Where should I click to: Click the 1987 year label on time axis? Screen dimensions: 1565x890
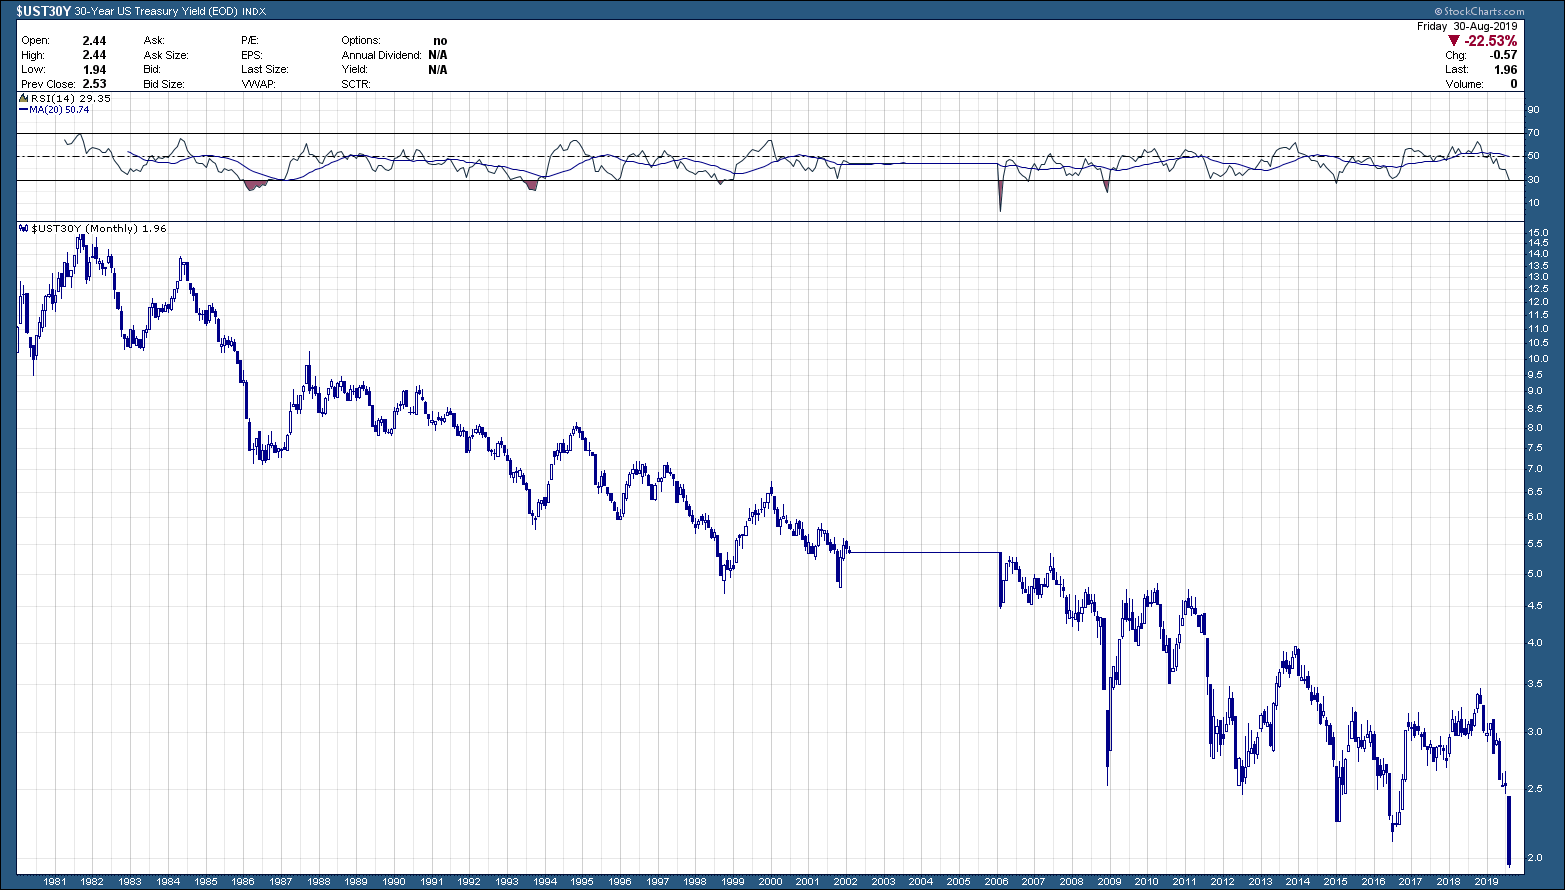[x=280, y=882]
